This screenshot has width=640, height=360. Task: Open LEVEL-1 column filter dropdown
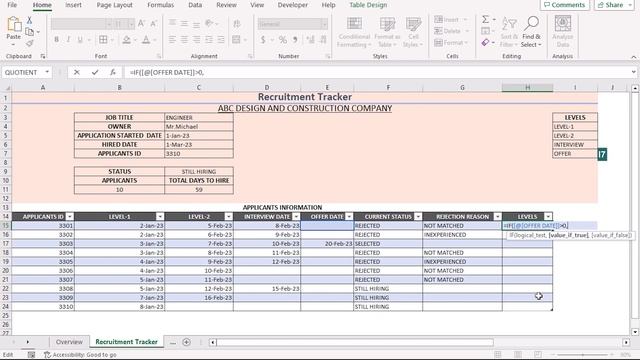pyautogui.click(x=160, y=217)
